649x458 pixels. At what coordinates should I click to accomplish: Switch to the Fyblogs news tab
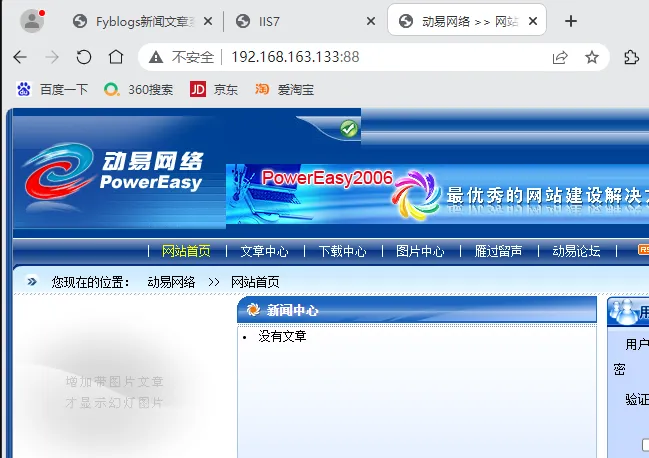coord(135,21)
